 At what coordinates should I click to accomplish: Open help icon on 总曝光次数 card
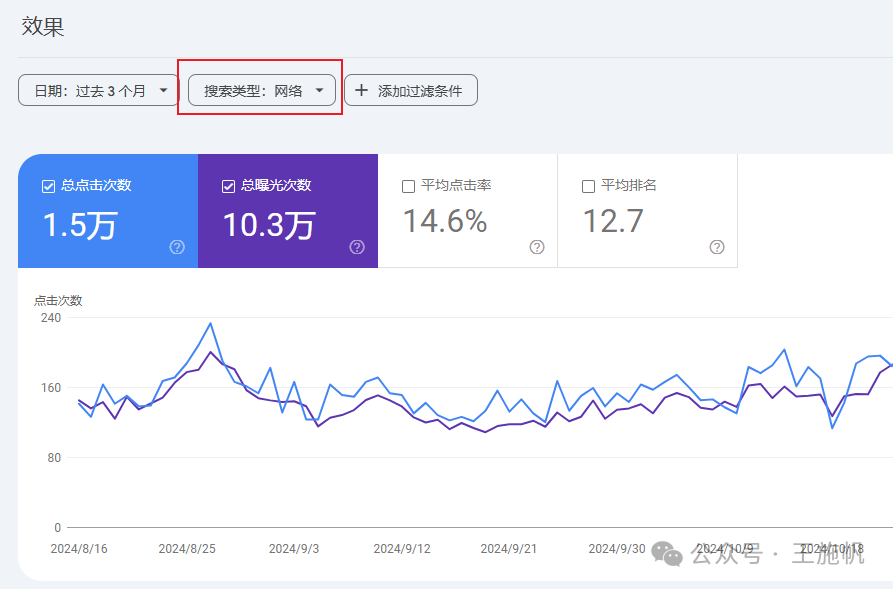tap(357, 247)
